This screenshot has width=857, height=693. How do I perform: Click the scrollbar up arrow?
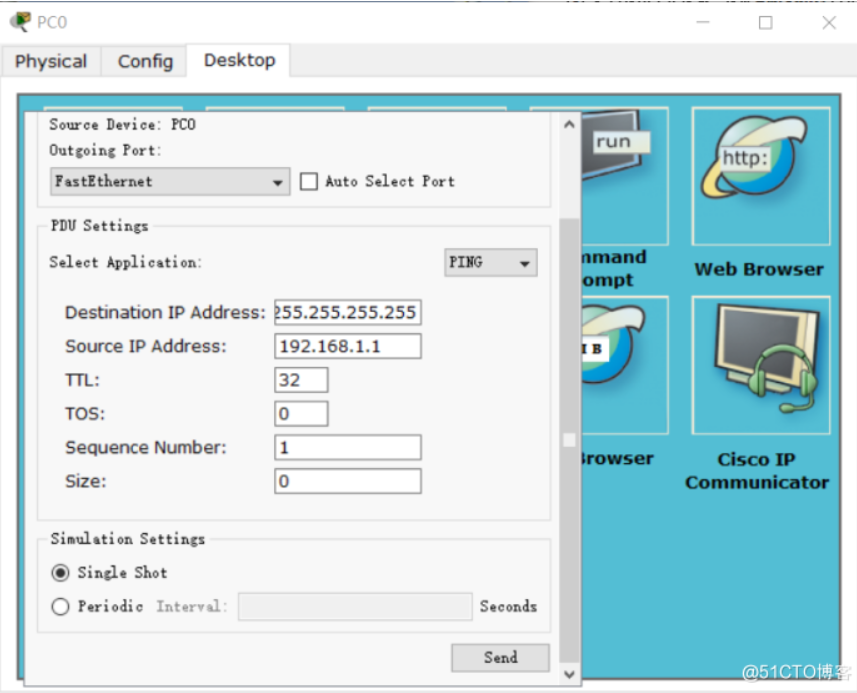(570, 125)
